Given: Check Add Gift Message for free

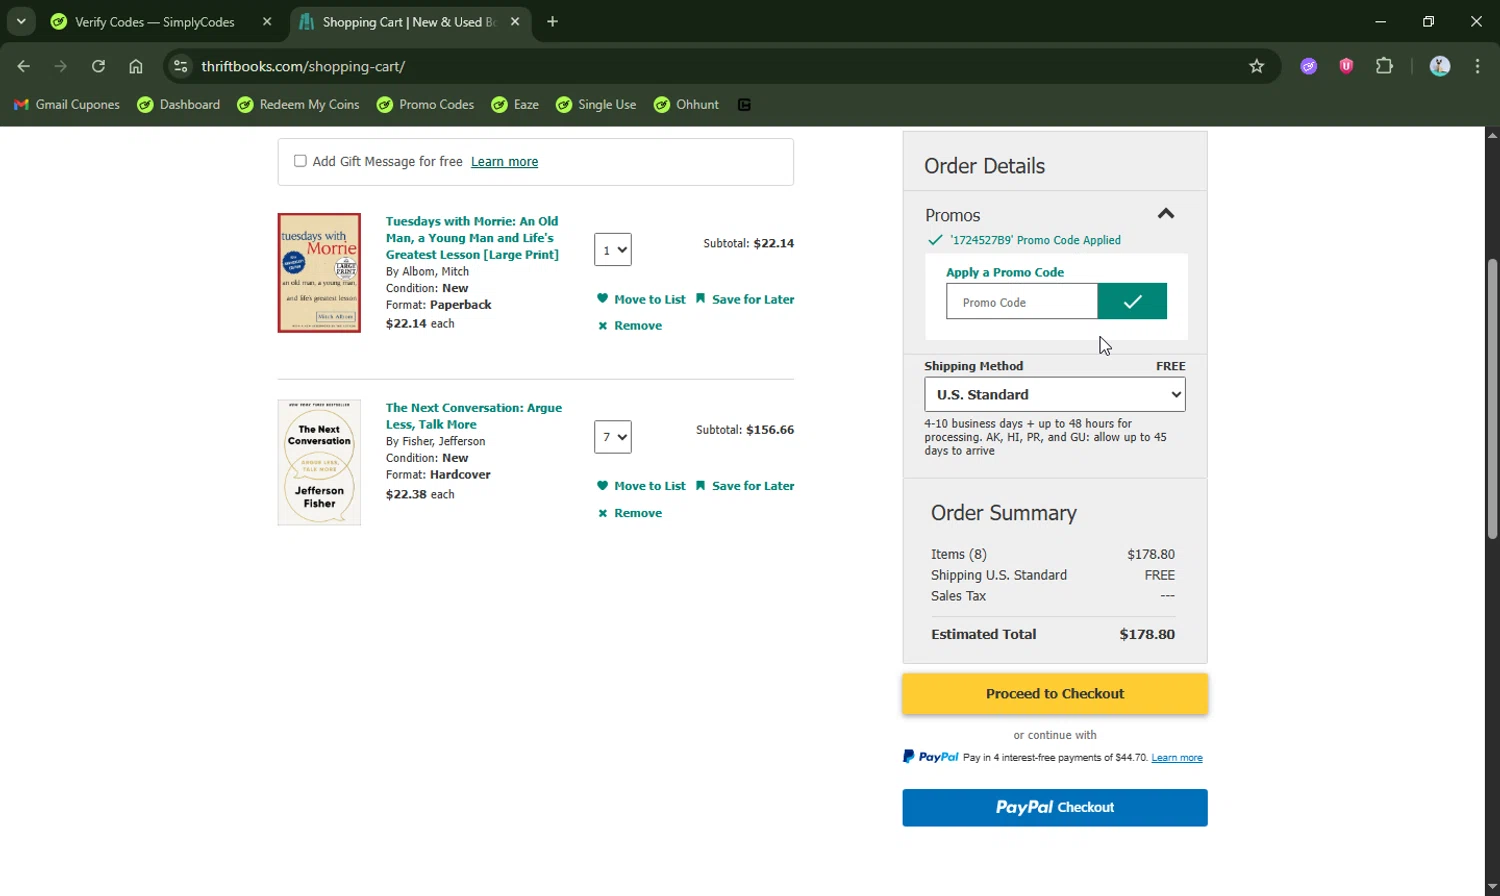Looking at the screenshot, I should pyautogui.click(x=300, y=161).
